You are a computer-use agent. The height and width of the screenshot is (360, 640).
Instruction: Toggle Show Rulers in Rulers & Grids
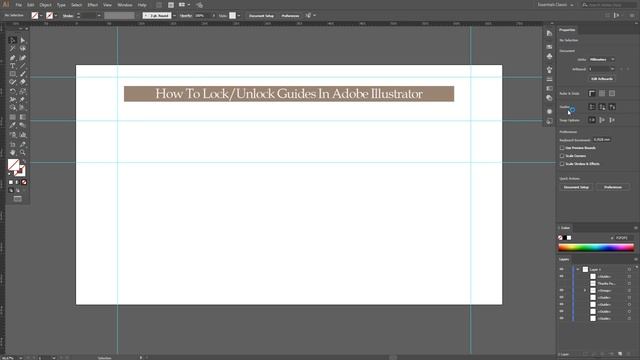[x=592, y=93]
